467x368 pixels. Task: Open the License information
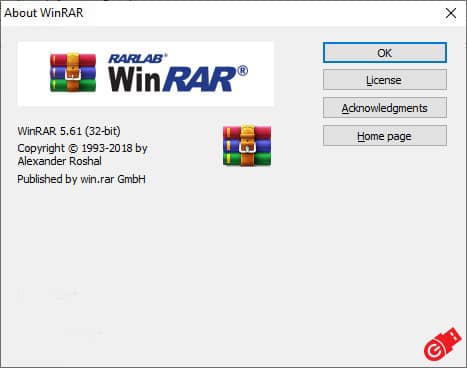click(385, 80)
